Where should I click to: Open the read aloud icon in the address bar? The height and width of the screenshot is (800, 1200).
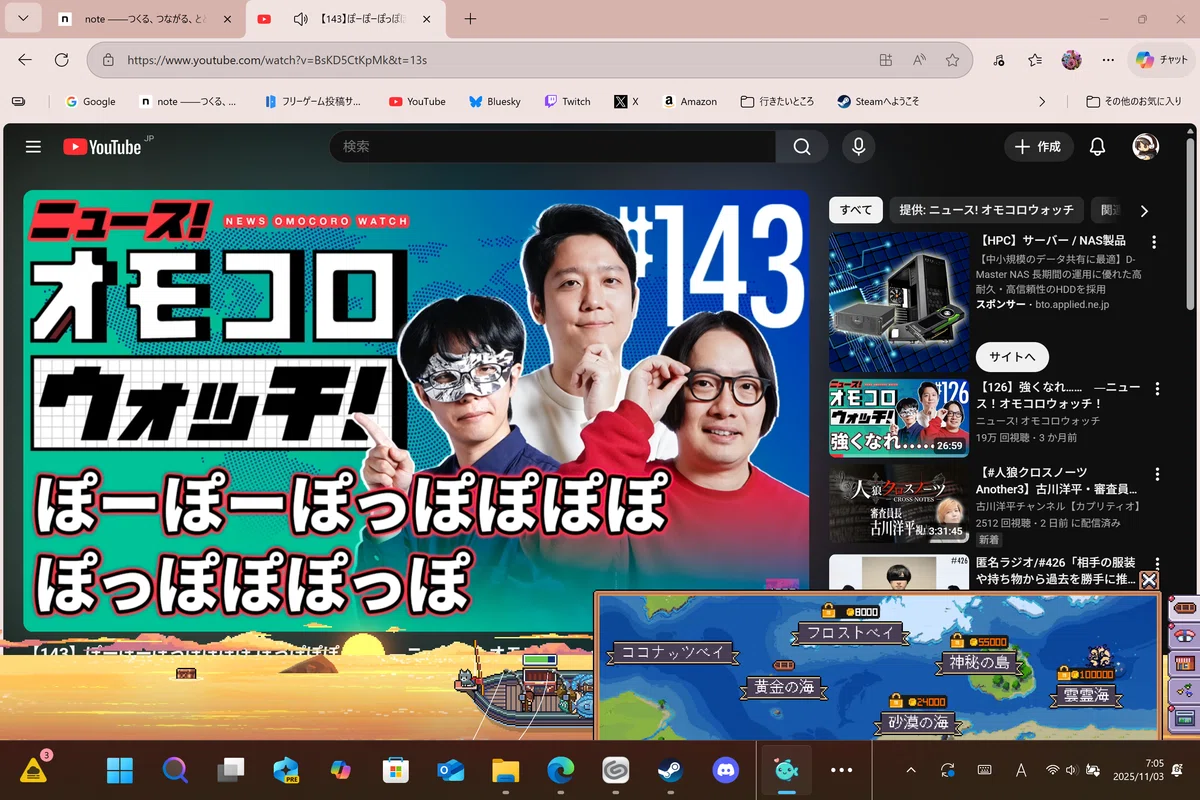tap(919, 60)
